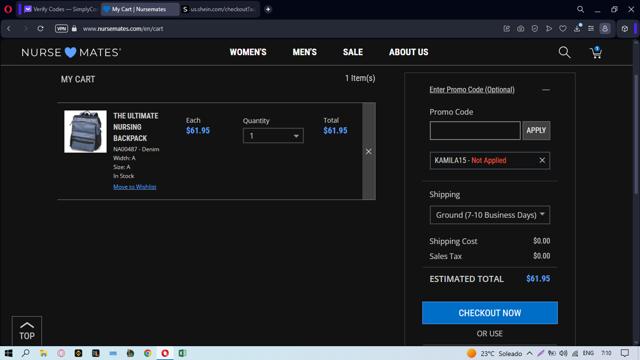This screenshot has width=640, height=360.
Task: Remove backpack item from cart
Action: click(x=369, y=151)
